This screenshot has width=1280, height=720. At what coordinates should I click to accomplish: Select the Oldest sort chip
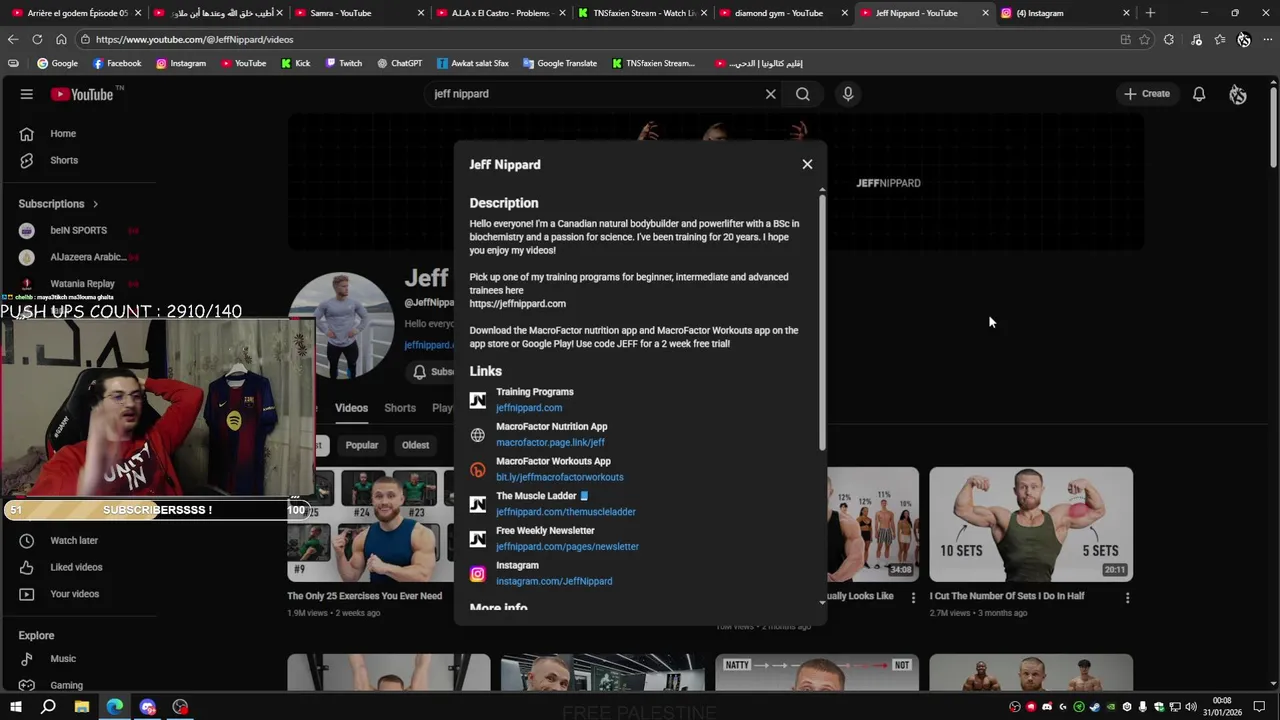click(x=415, y=445)
